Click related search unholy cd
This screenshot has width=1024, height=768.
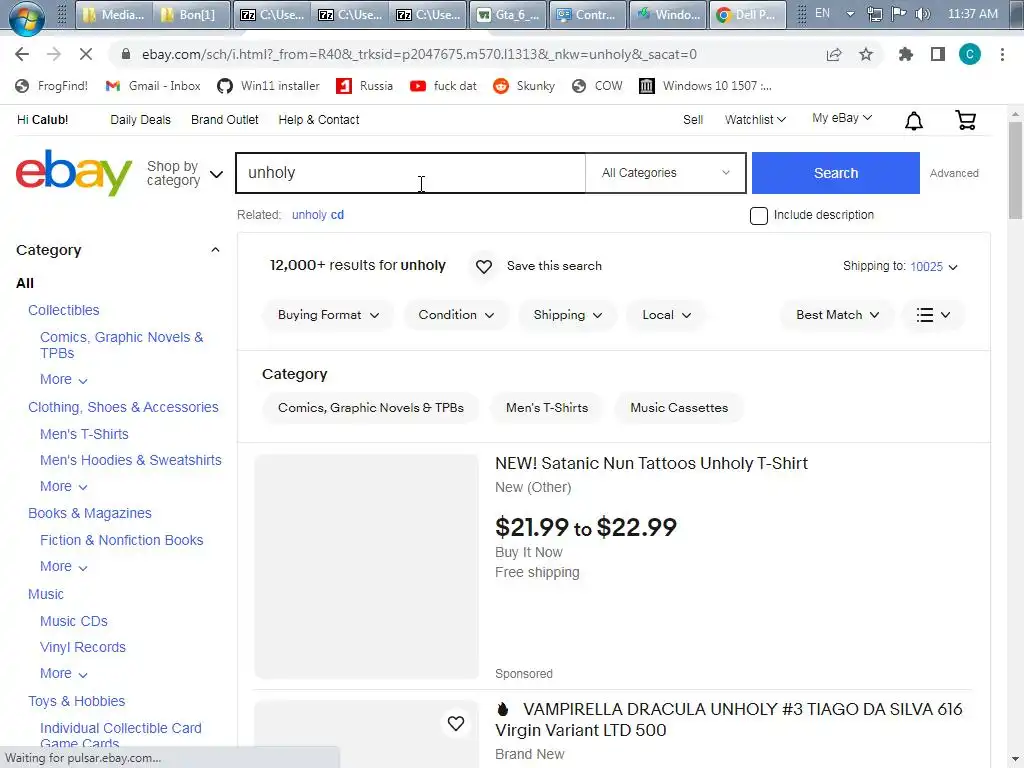click(x=317, y=215)
